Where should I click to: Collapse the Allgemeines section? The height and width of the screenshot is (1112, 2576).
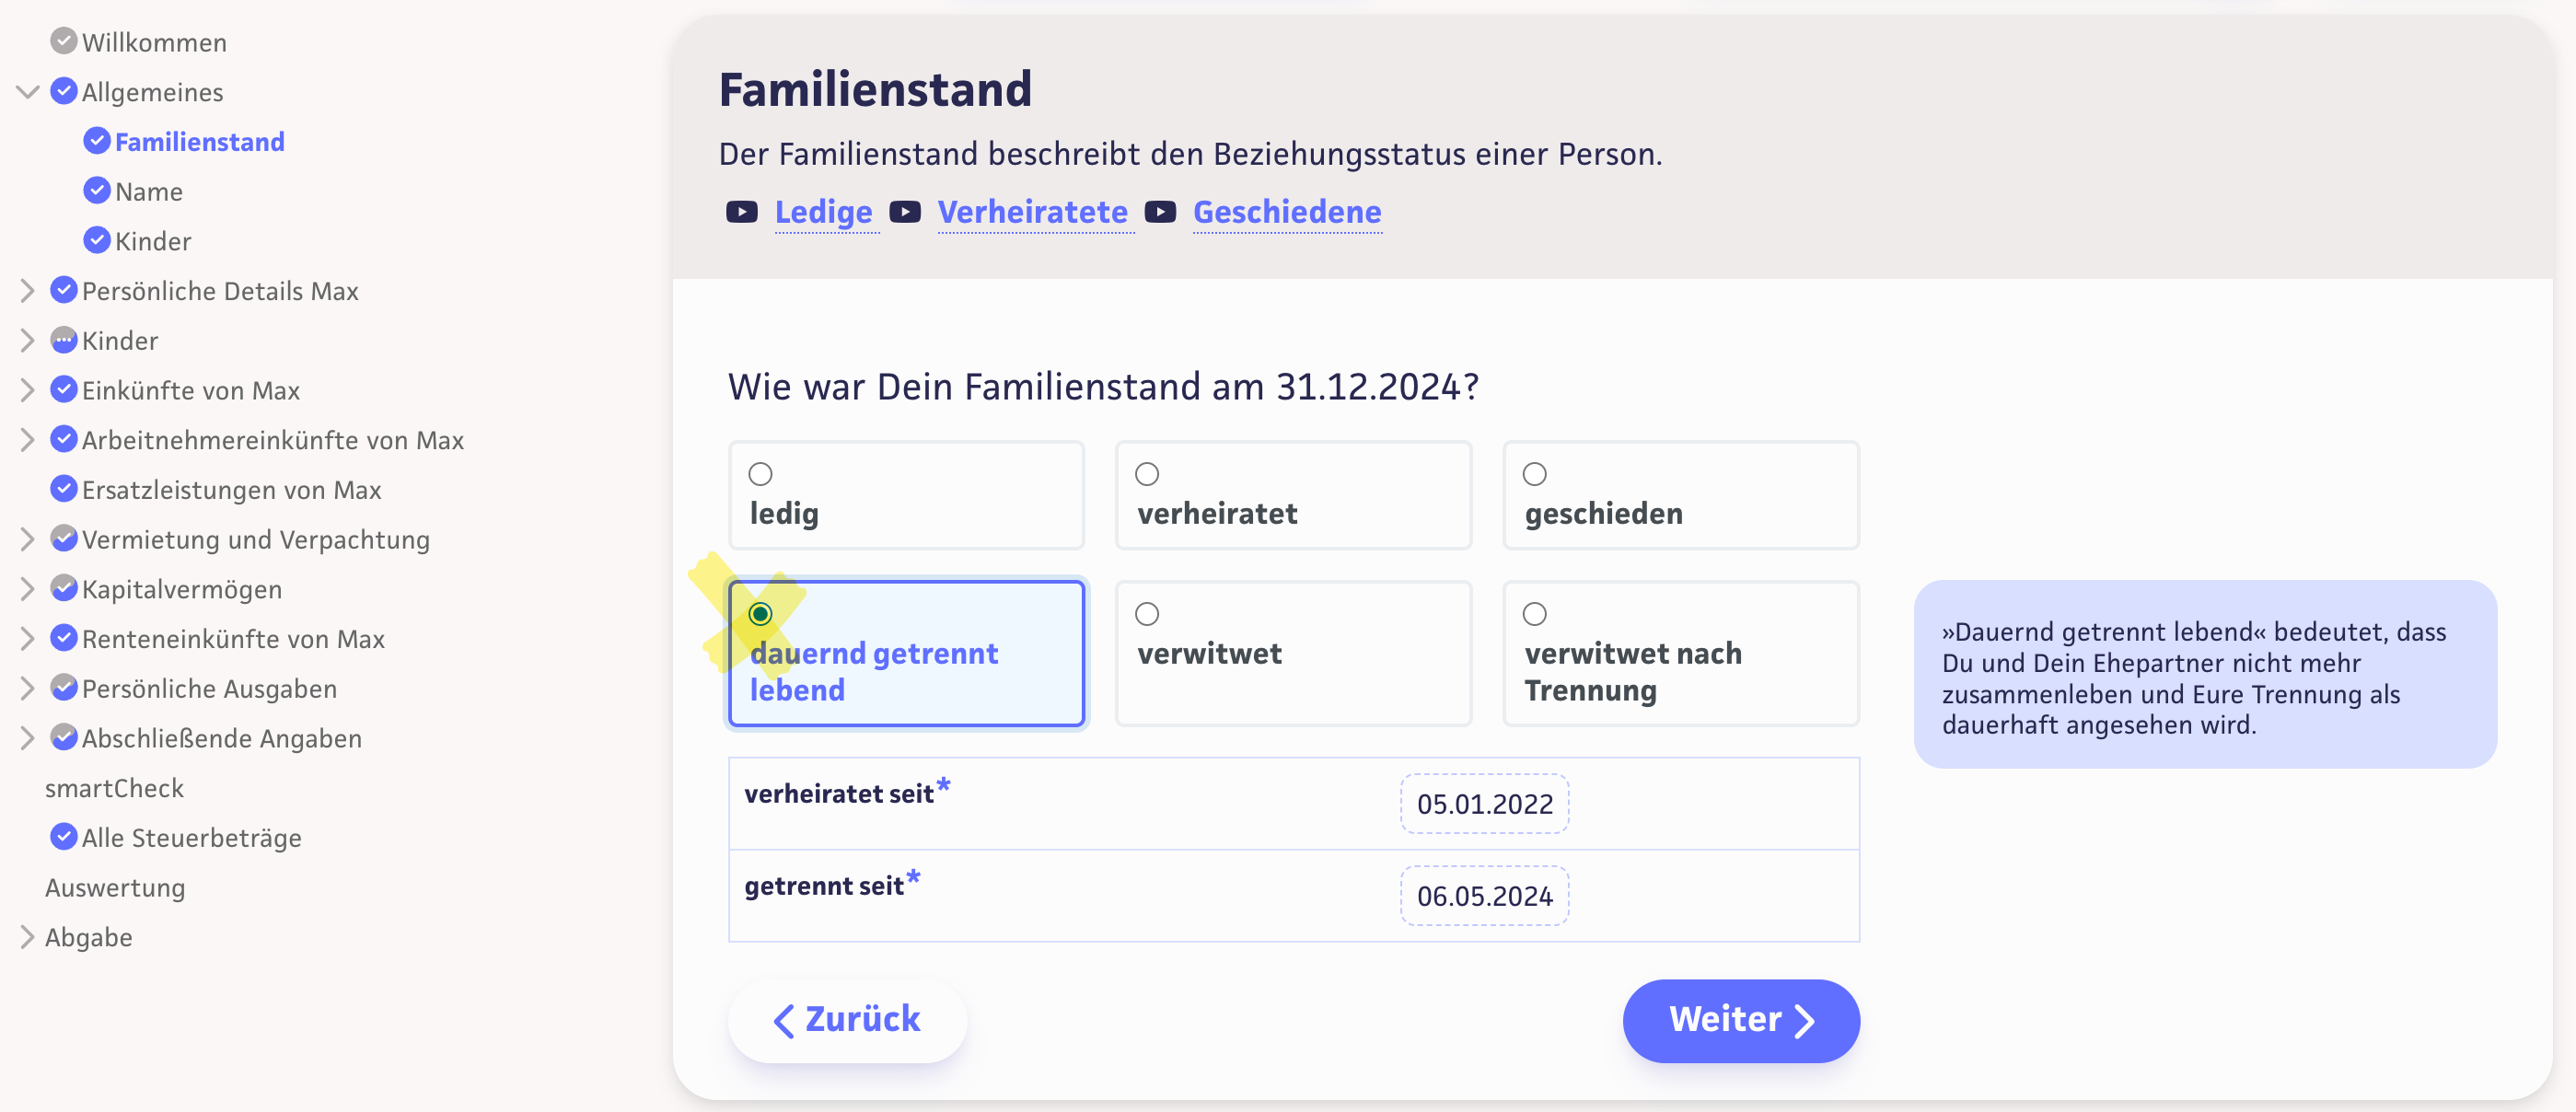click(27, 92)
